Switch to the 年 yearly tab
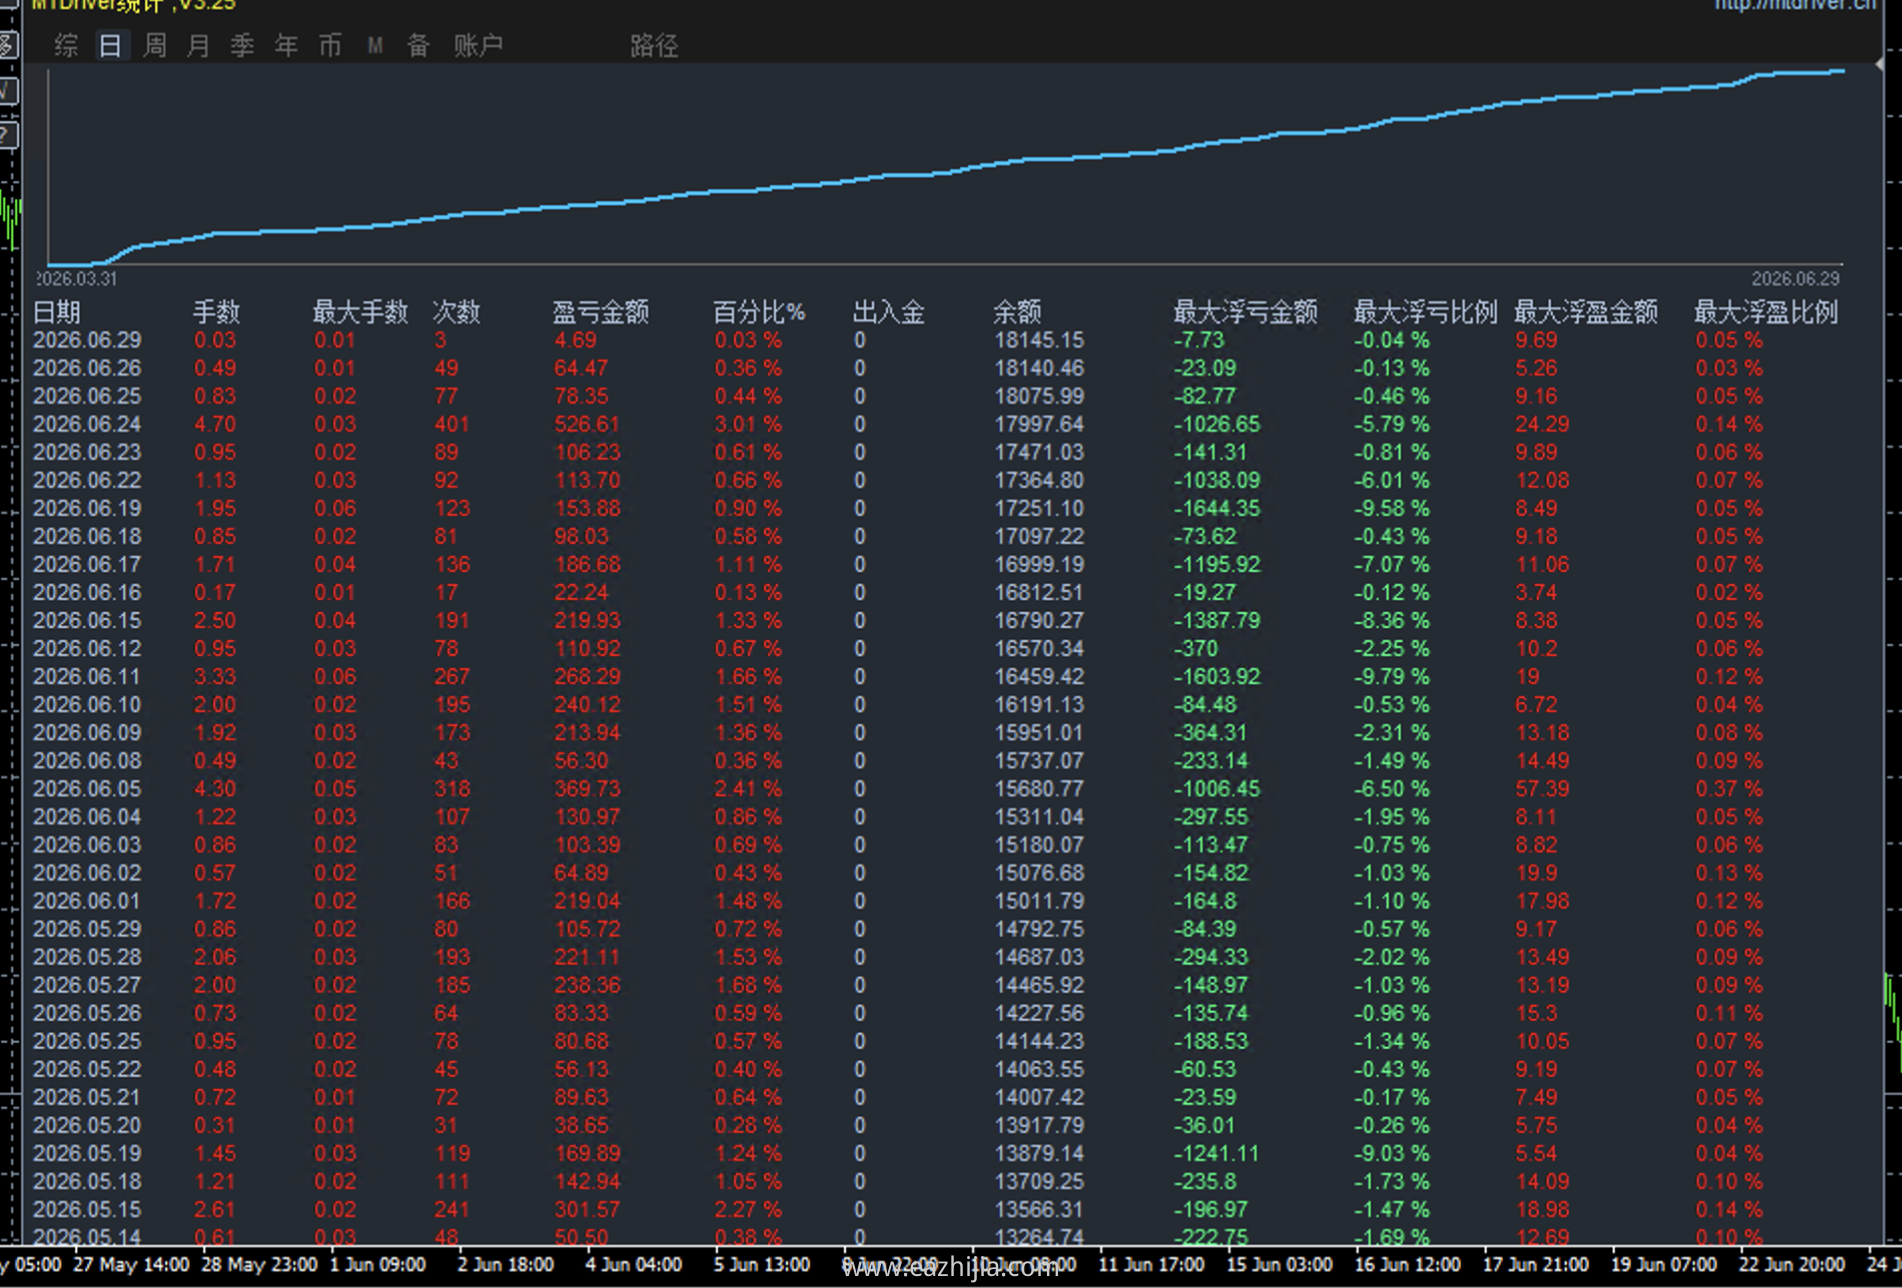This screenshot has width=1902, height=1288. 287,45
